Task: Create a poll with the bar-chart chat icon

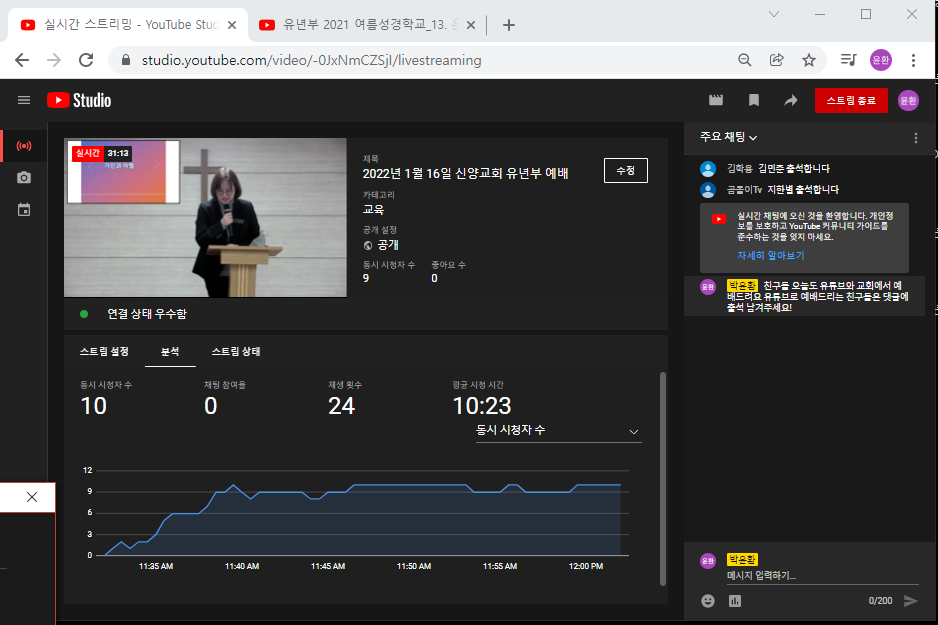Action: point(735,601)
